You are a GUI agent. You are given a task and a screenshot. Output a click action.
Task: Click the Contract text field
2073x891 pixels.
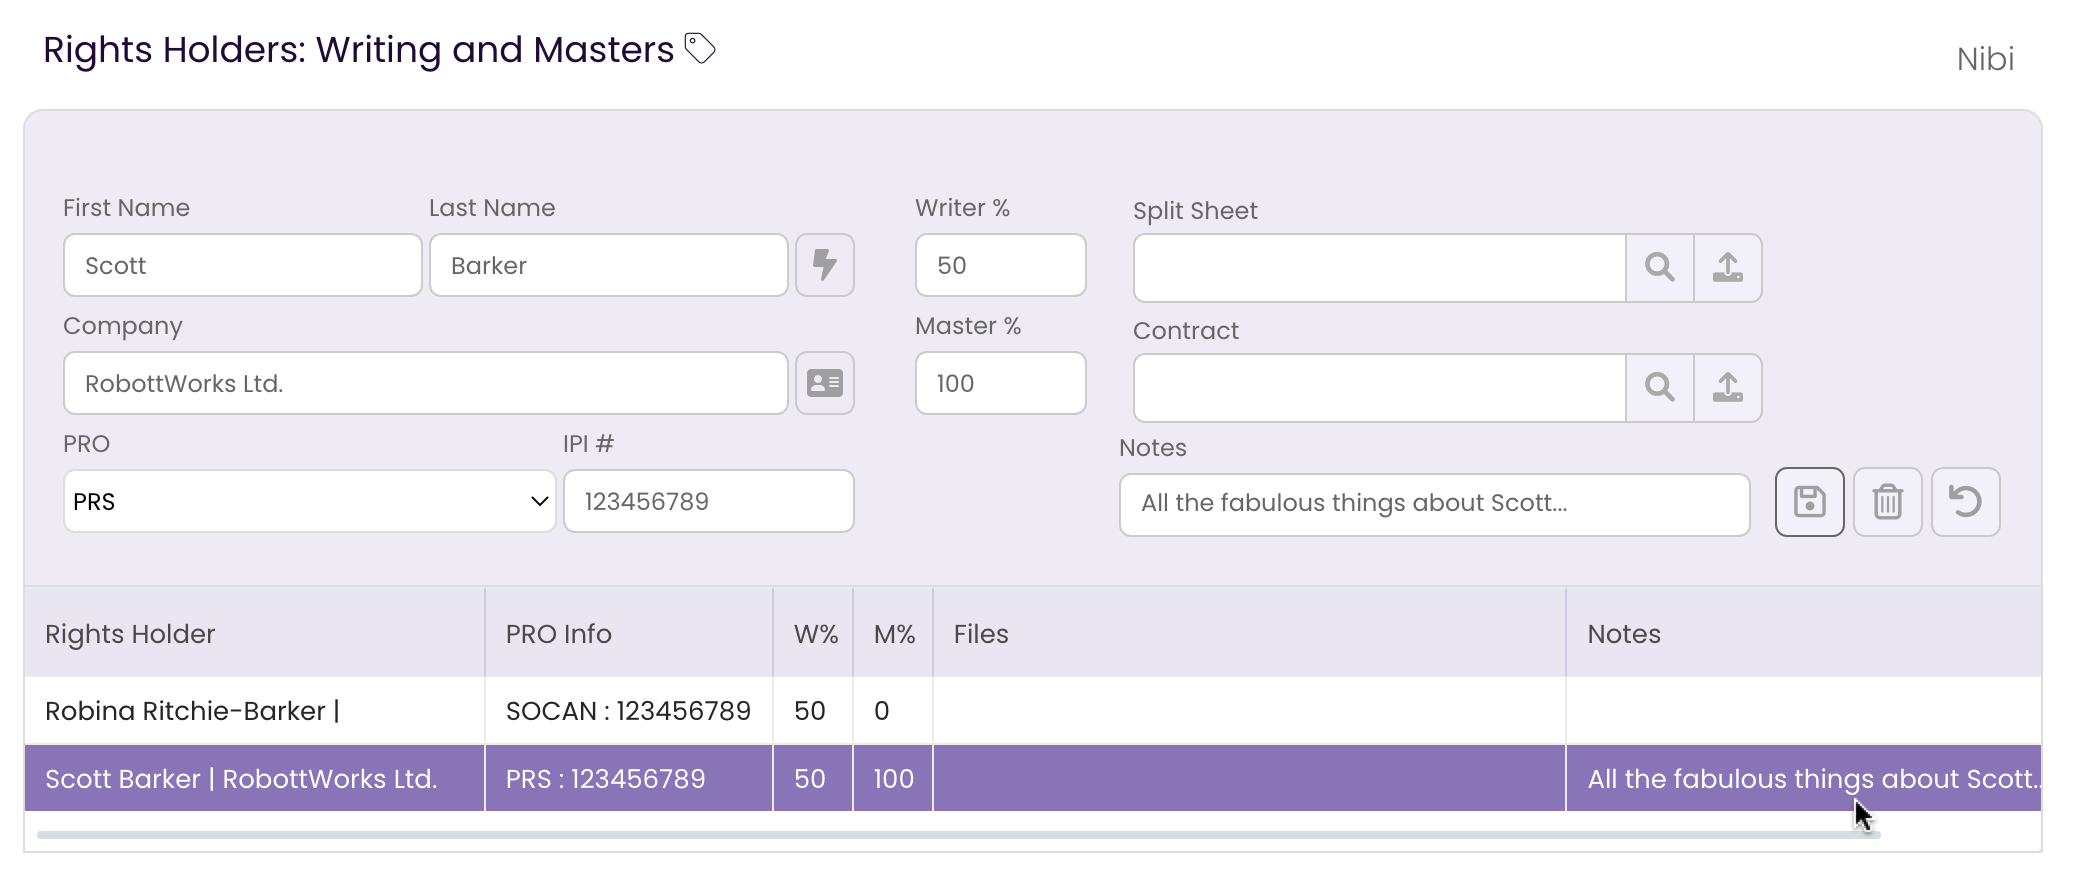click(x=1380, y=388)
